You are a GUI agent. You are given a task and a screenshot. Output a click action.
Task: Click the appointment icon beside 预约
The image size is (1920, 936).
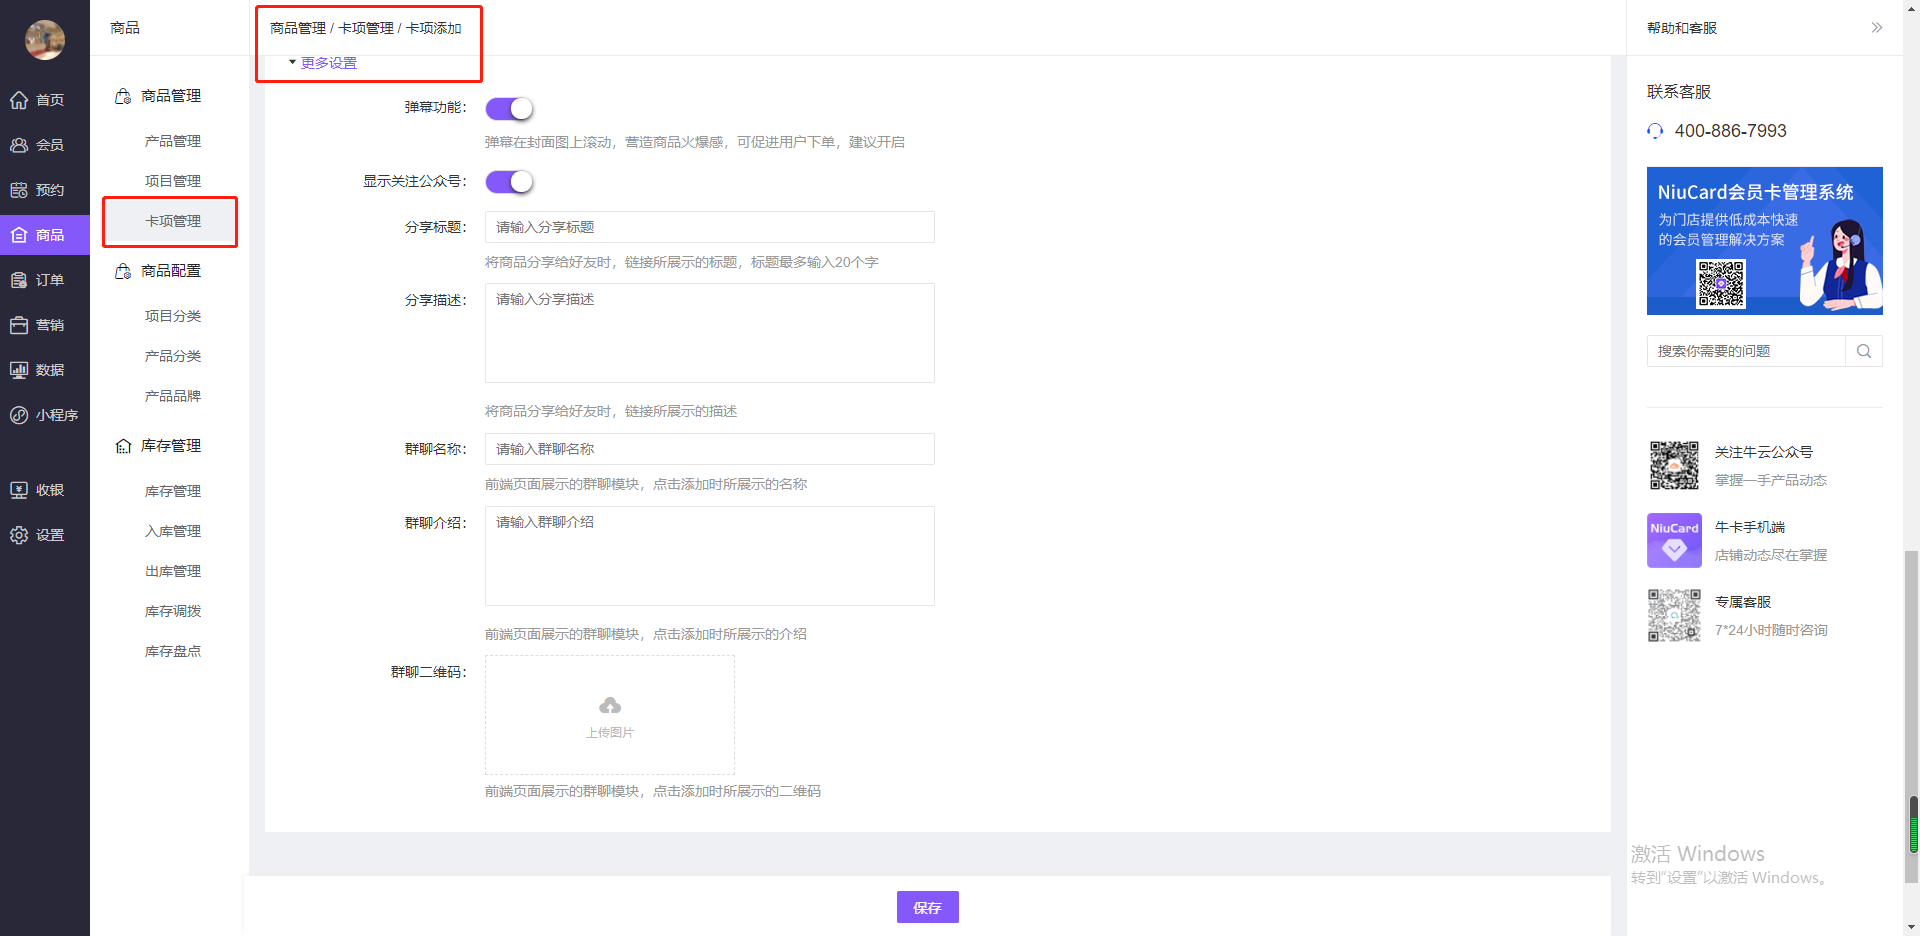click(x=19, y=190)
